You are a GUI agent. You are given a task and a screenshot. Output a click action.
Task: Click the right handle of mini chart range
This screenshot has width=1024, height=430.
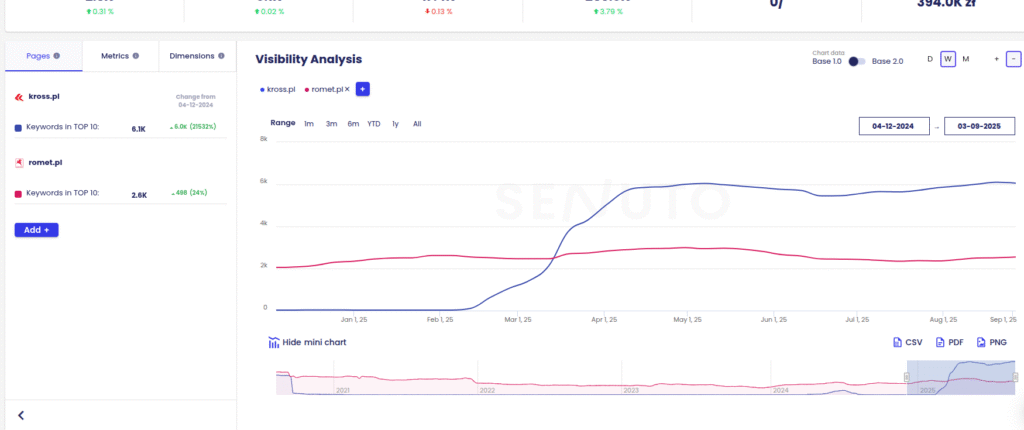click(x=1014, y=377)
